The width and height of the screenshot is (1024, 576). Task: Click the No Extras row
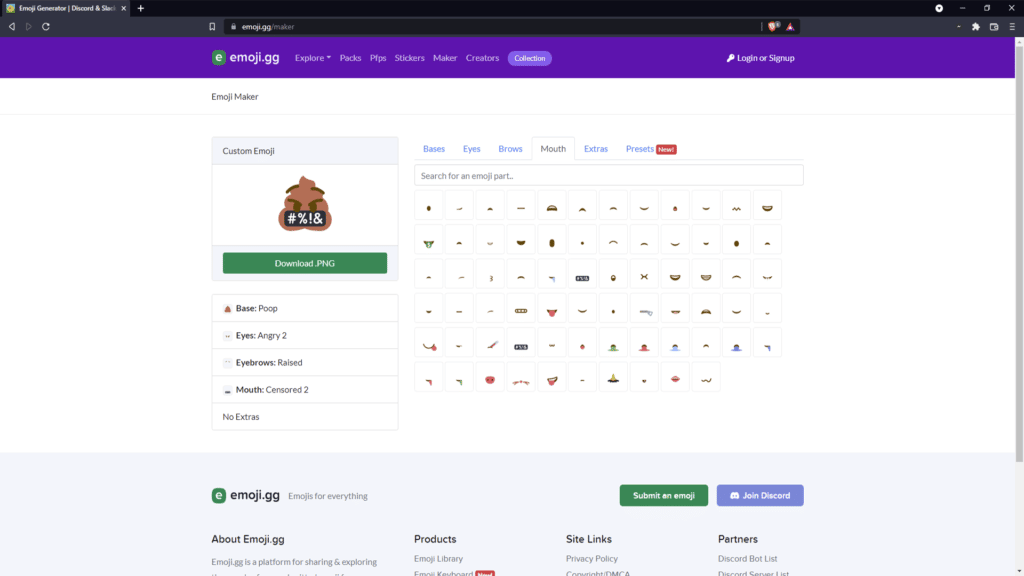(305, 417)
